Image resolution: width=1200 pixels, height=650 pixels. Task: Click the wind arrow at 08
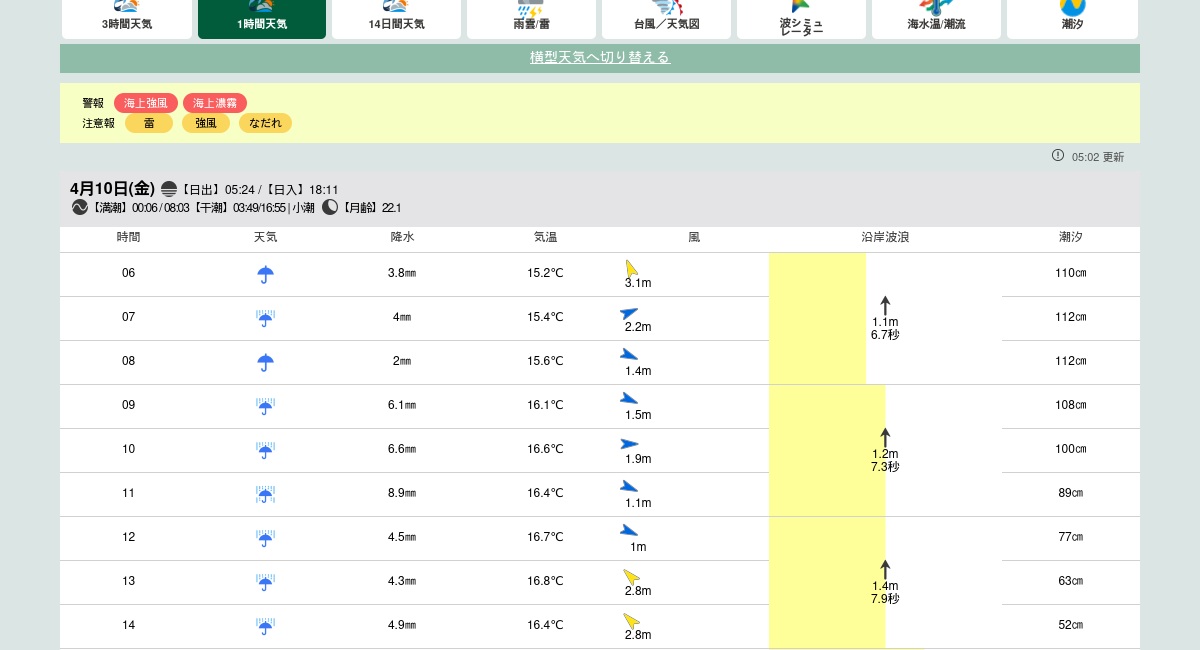tap(629, 354)
